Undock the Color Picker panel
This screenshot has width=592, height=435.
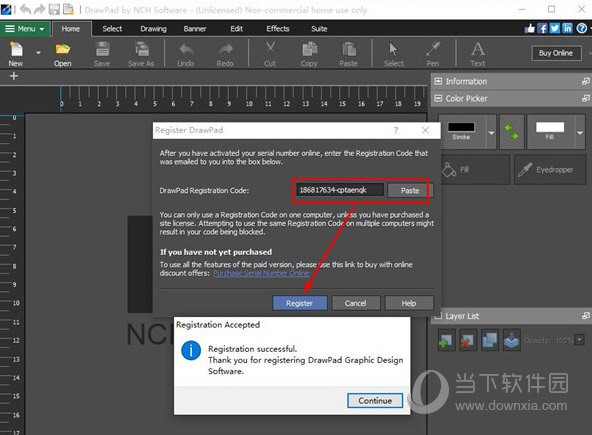tap(586, 99)
